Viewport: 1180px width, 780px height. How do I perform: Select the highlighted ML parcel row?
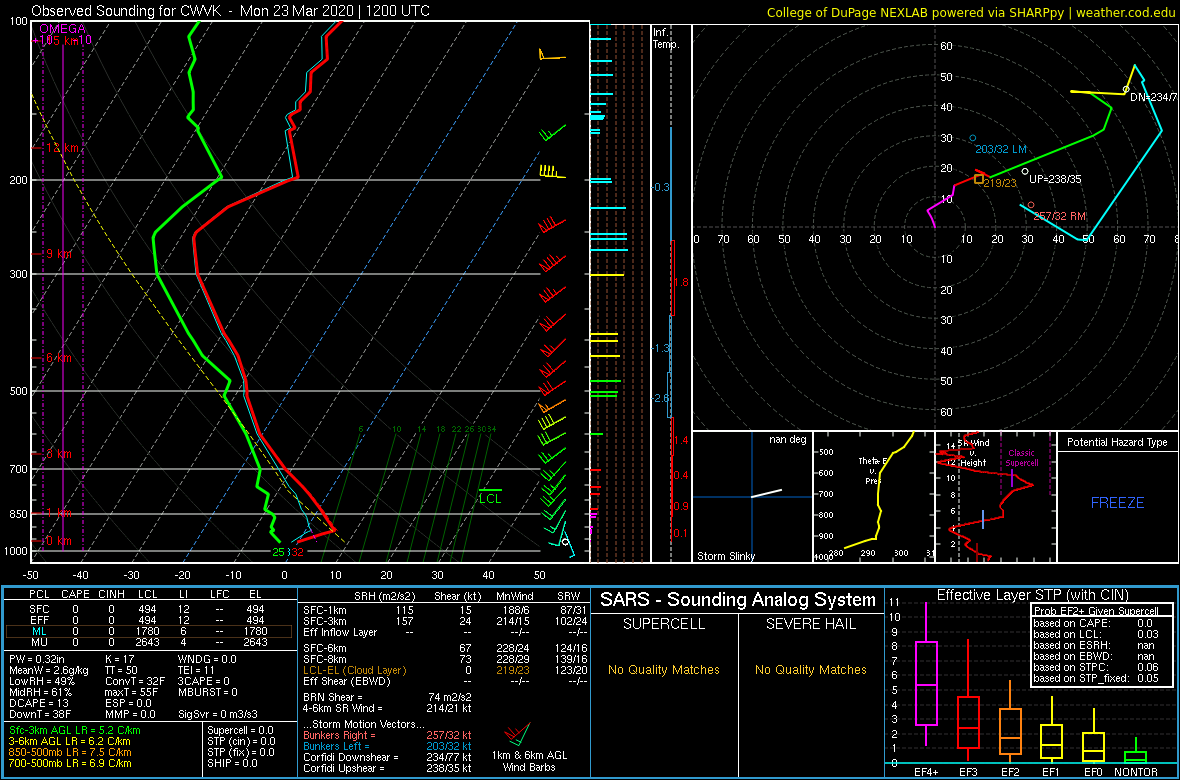[x=151, y=632]
